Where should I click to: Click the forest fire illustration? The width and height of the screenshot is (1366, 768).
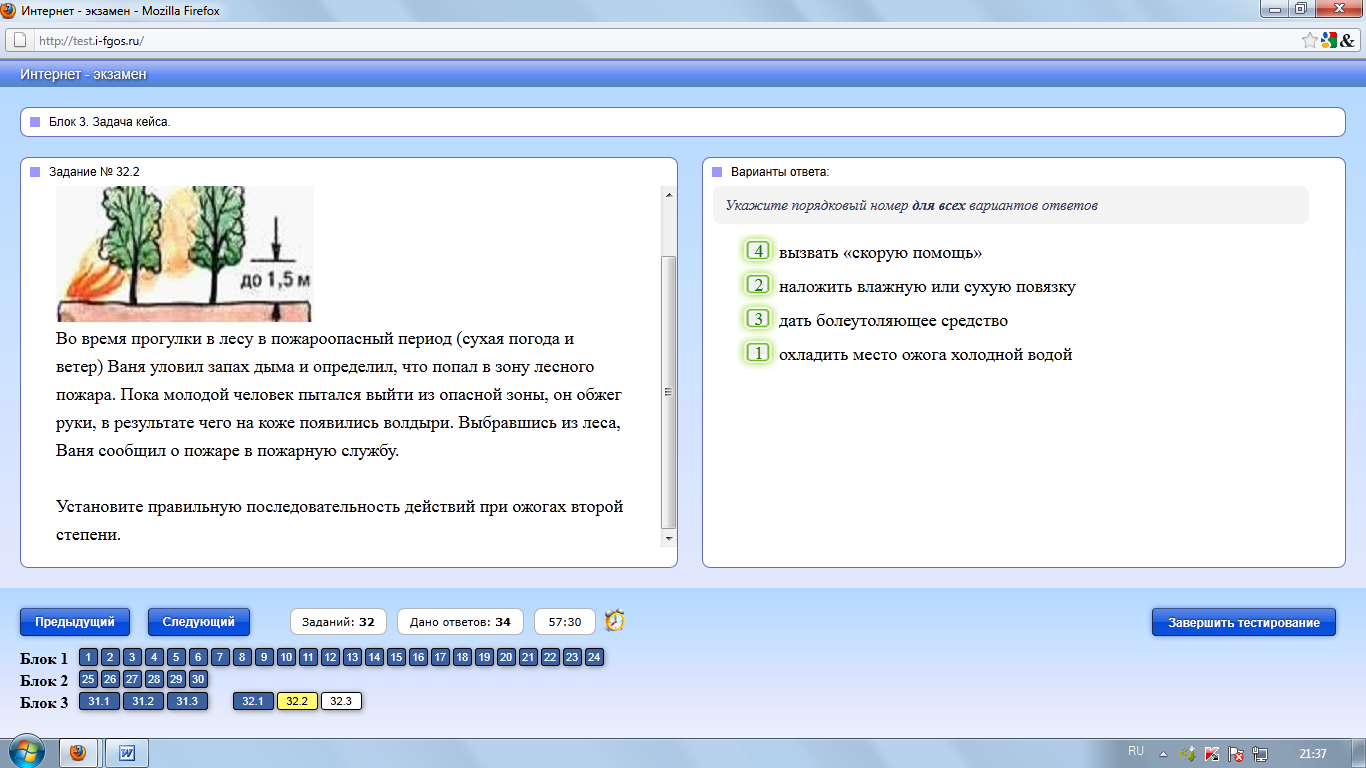tap(185, 253)
